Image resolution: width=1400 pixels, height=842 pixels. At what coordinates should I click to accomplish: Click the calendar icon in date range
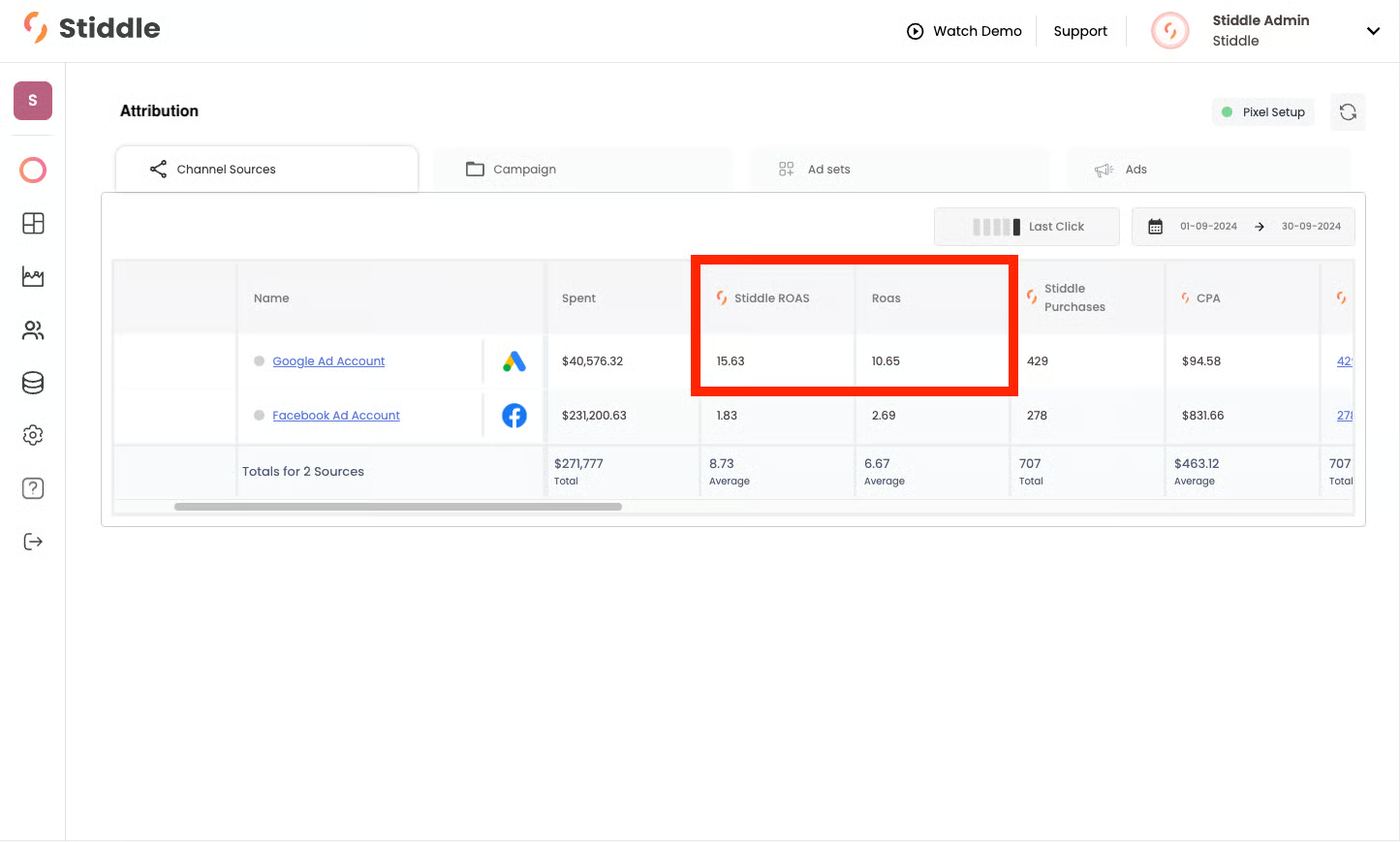coord(1155,227)
